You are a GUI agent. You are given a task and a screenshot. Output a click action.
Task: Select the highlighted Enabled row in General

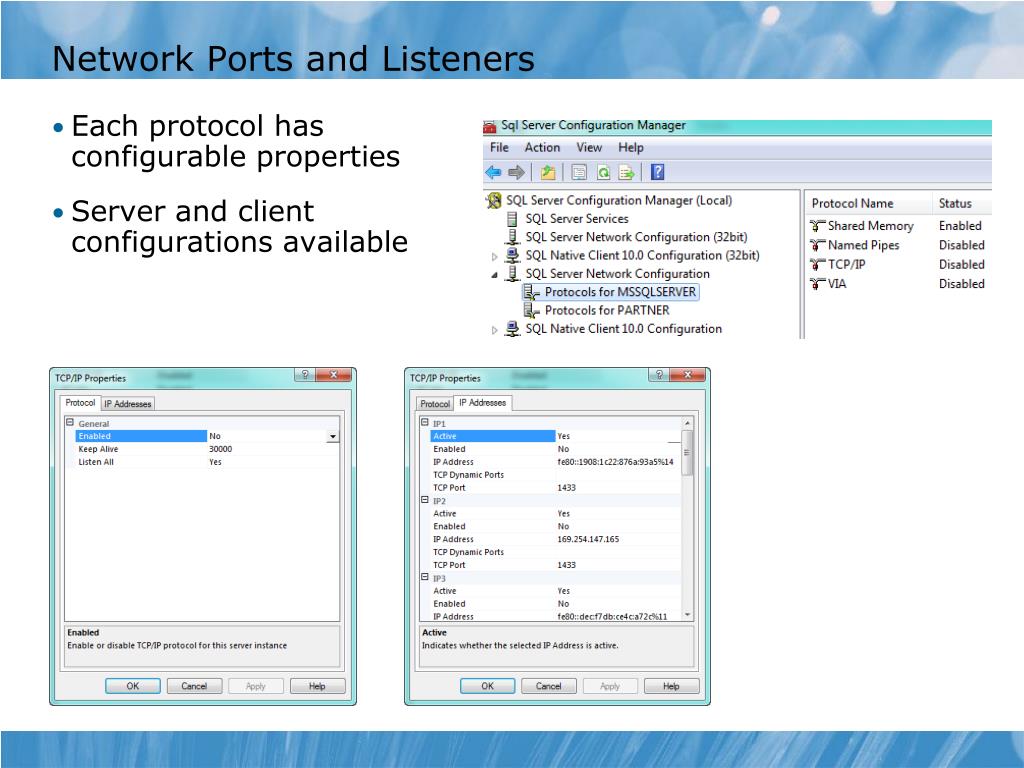207,436
